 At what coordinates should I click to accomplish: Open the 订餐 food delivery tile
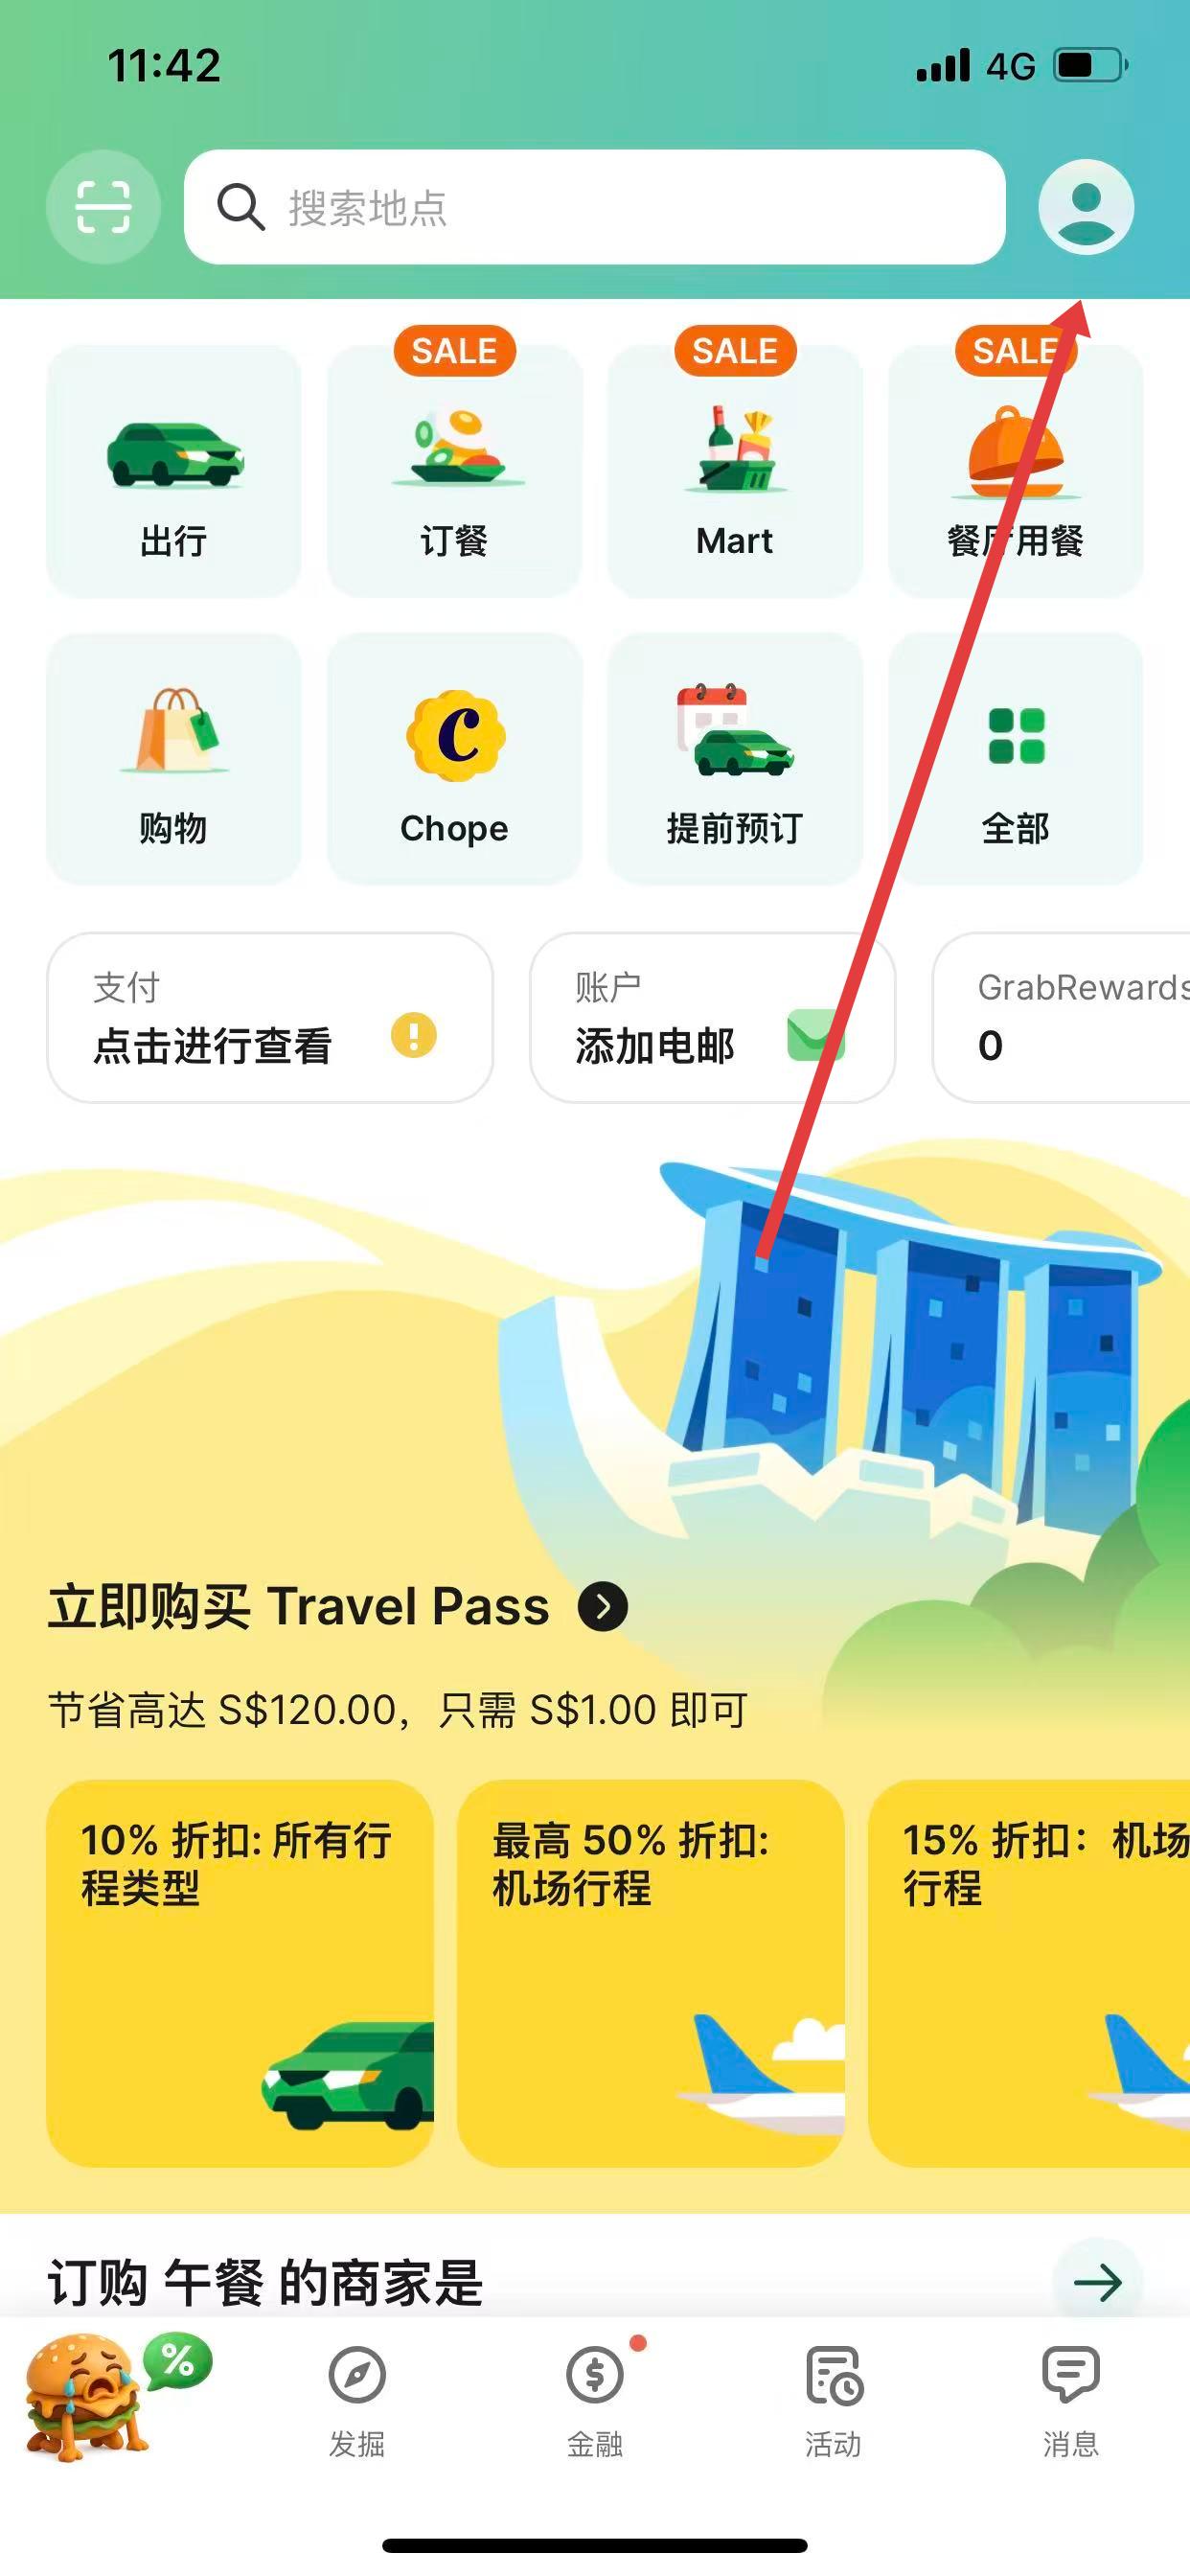pos(454,471)
